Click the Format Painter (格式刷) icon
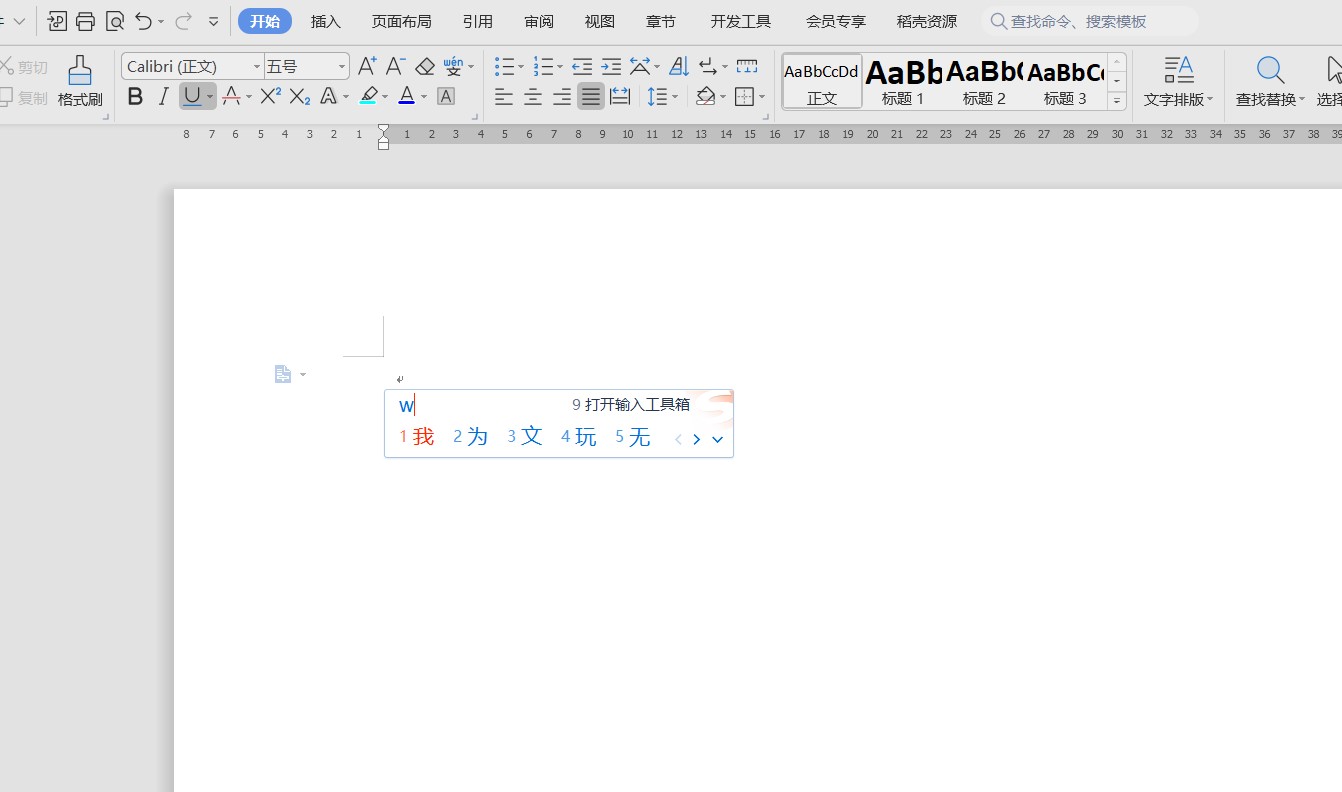The height and width of the screenshot is (792, 1342). click(80, 81)
